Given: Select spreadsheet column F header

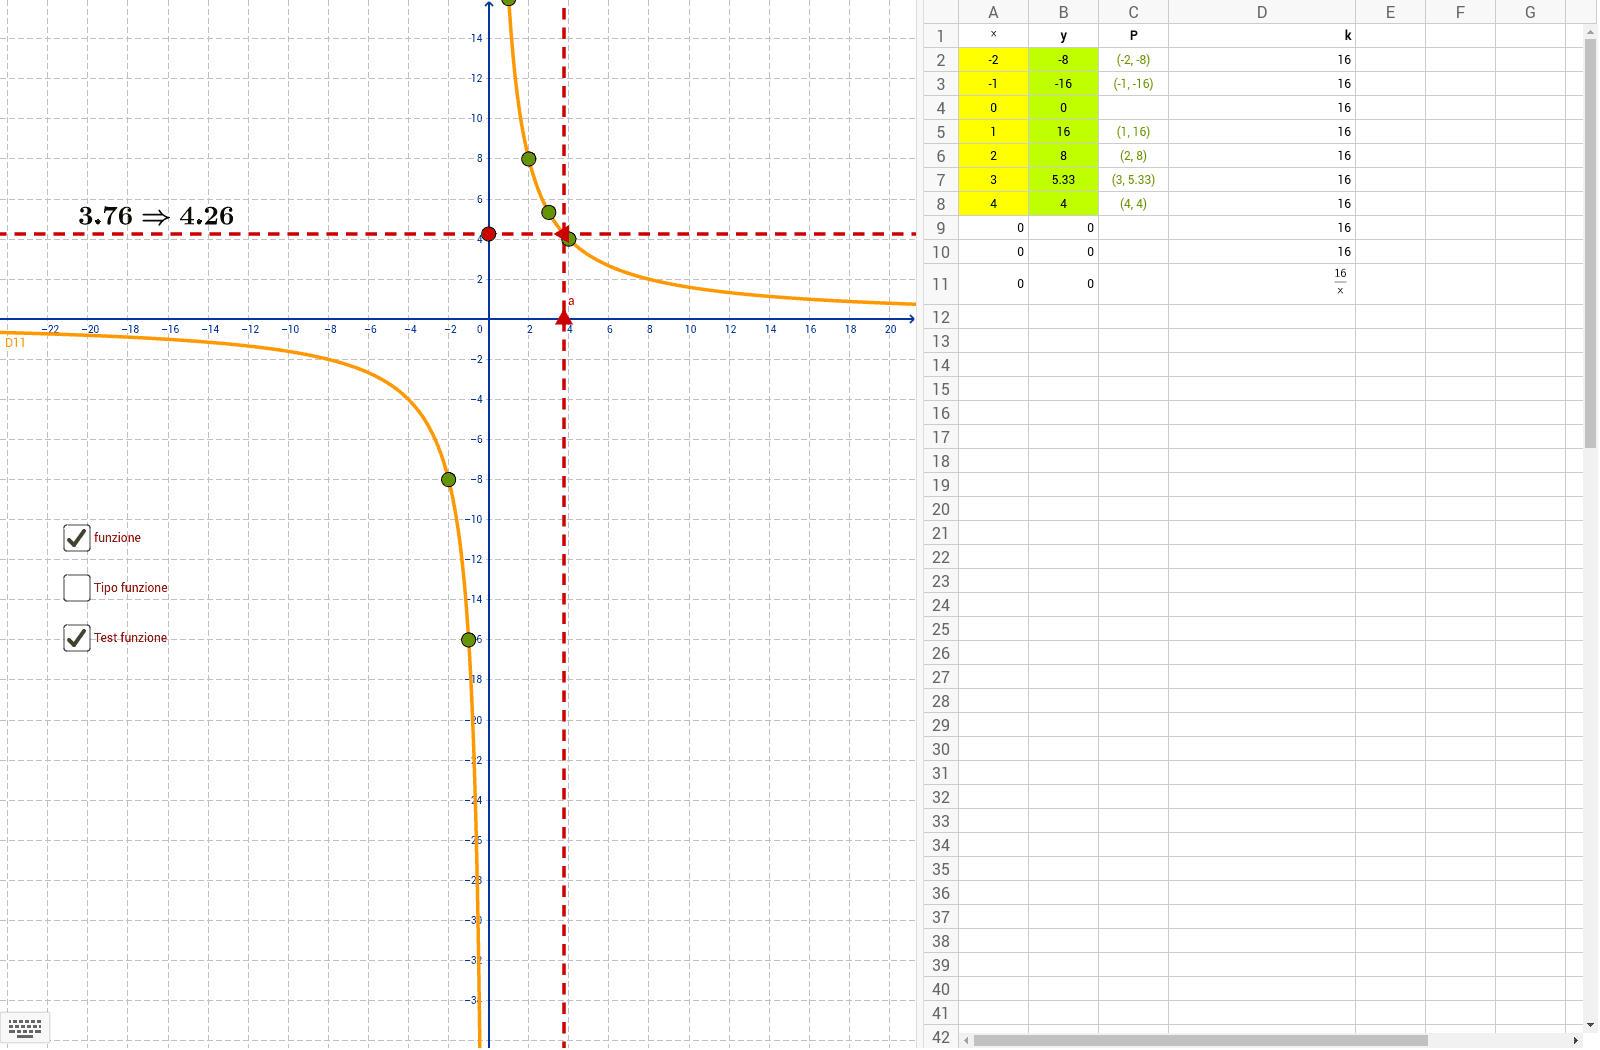Looking at the screenshot, I should tap(1460, 12).
